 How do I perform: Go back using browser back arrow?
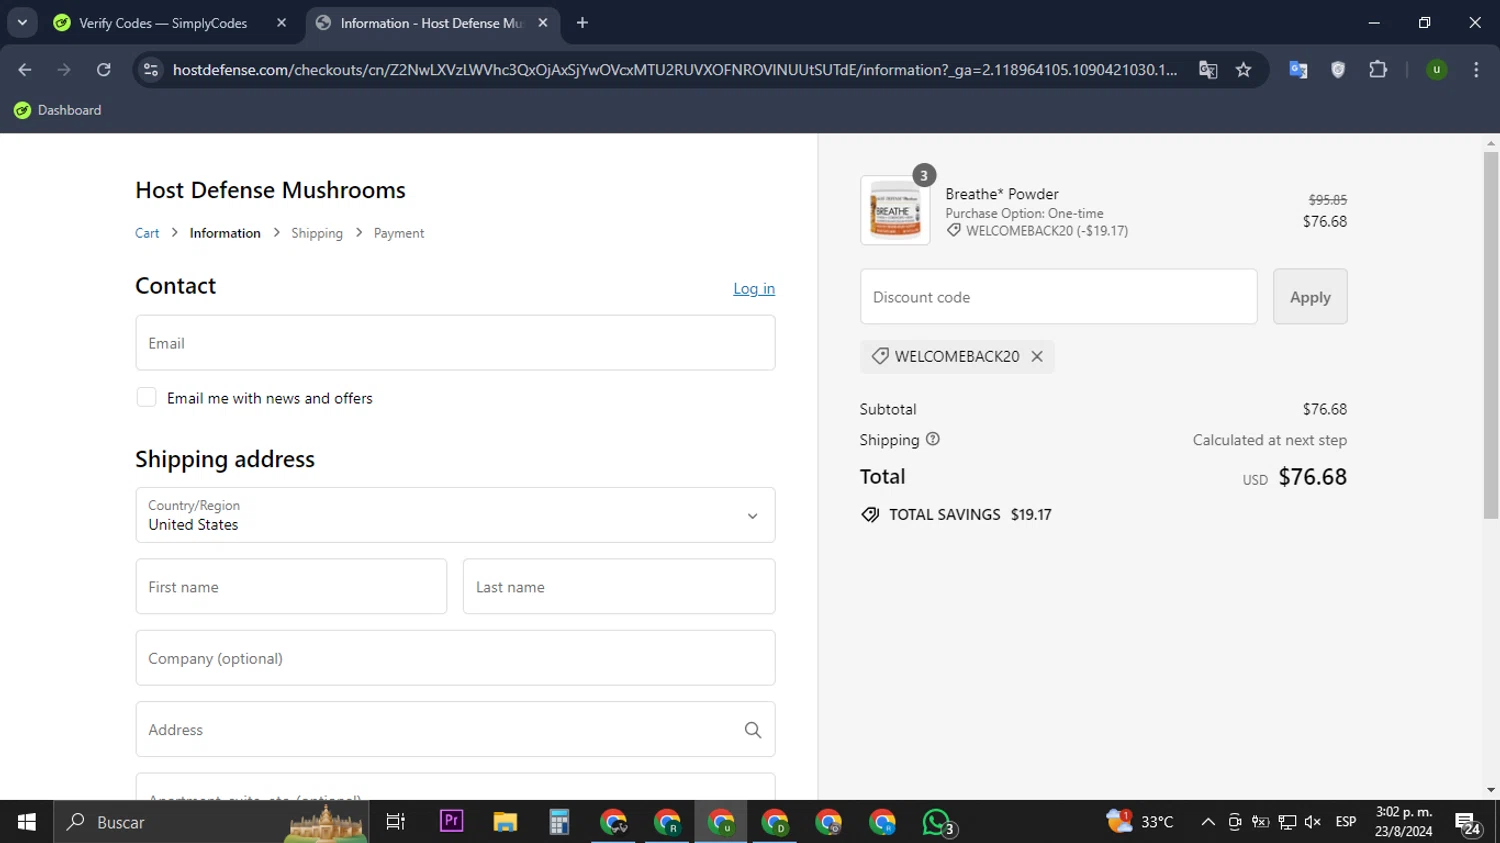coord(25,70)
